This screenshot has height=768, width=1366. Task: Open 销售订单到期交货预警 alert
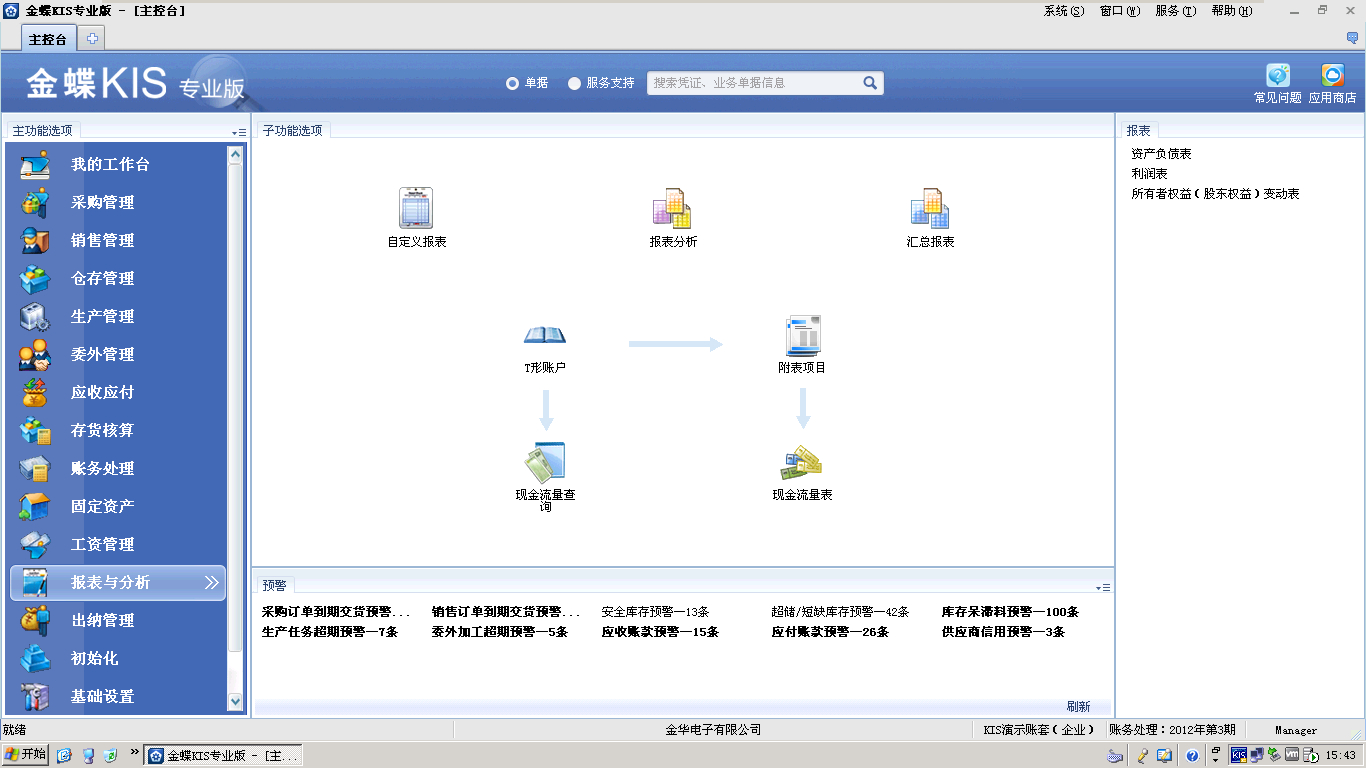click(x=506, y=612)
